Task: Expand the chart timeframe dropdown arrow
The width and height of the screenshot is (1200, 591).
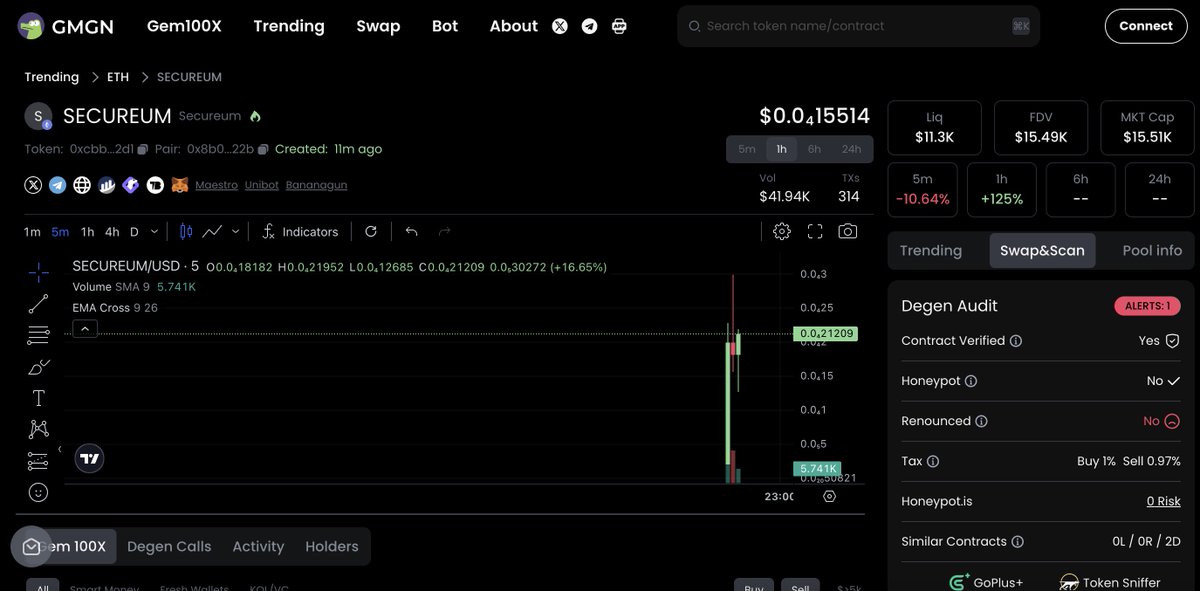Action: pos(154,231)
